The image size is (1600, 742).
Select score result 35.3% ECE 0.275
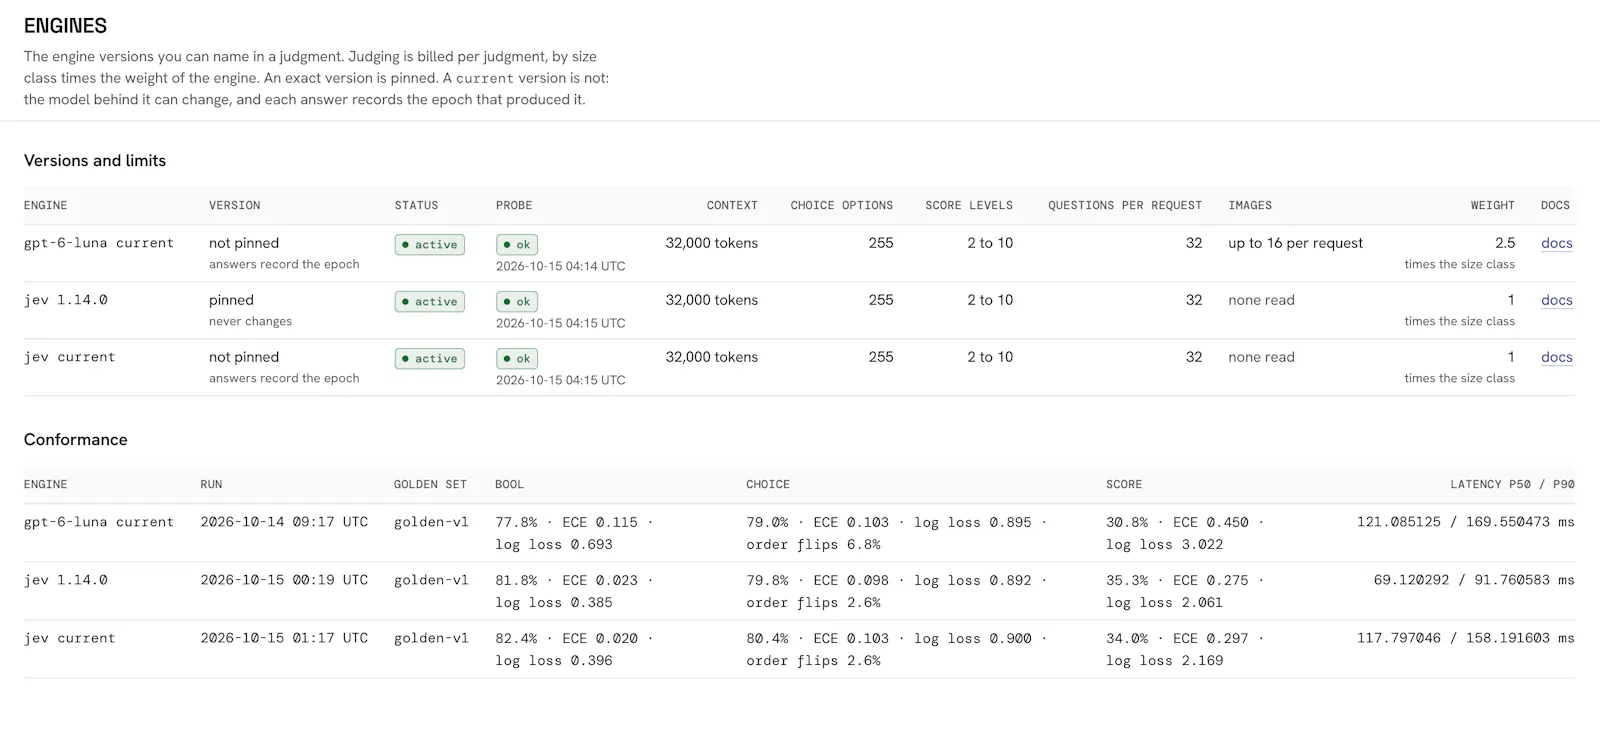click(x=1185, y=591)
